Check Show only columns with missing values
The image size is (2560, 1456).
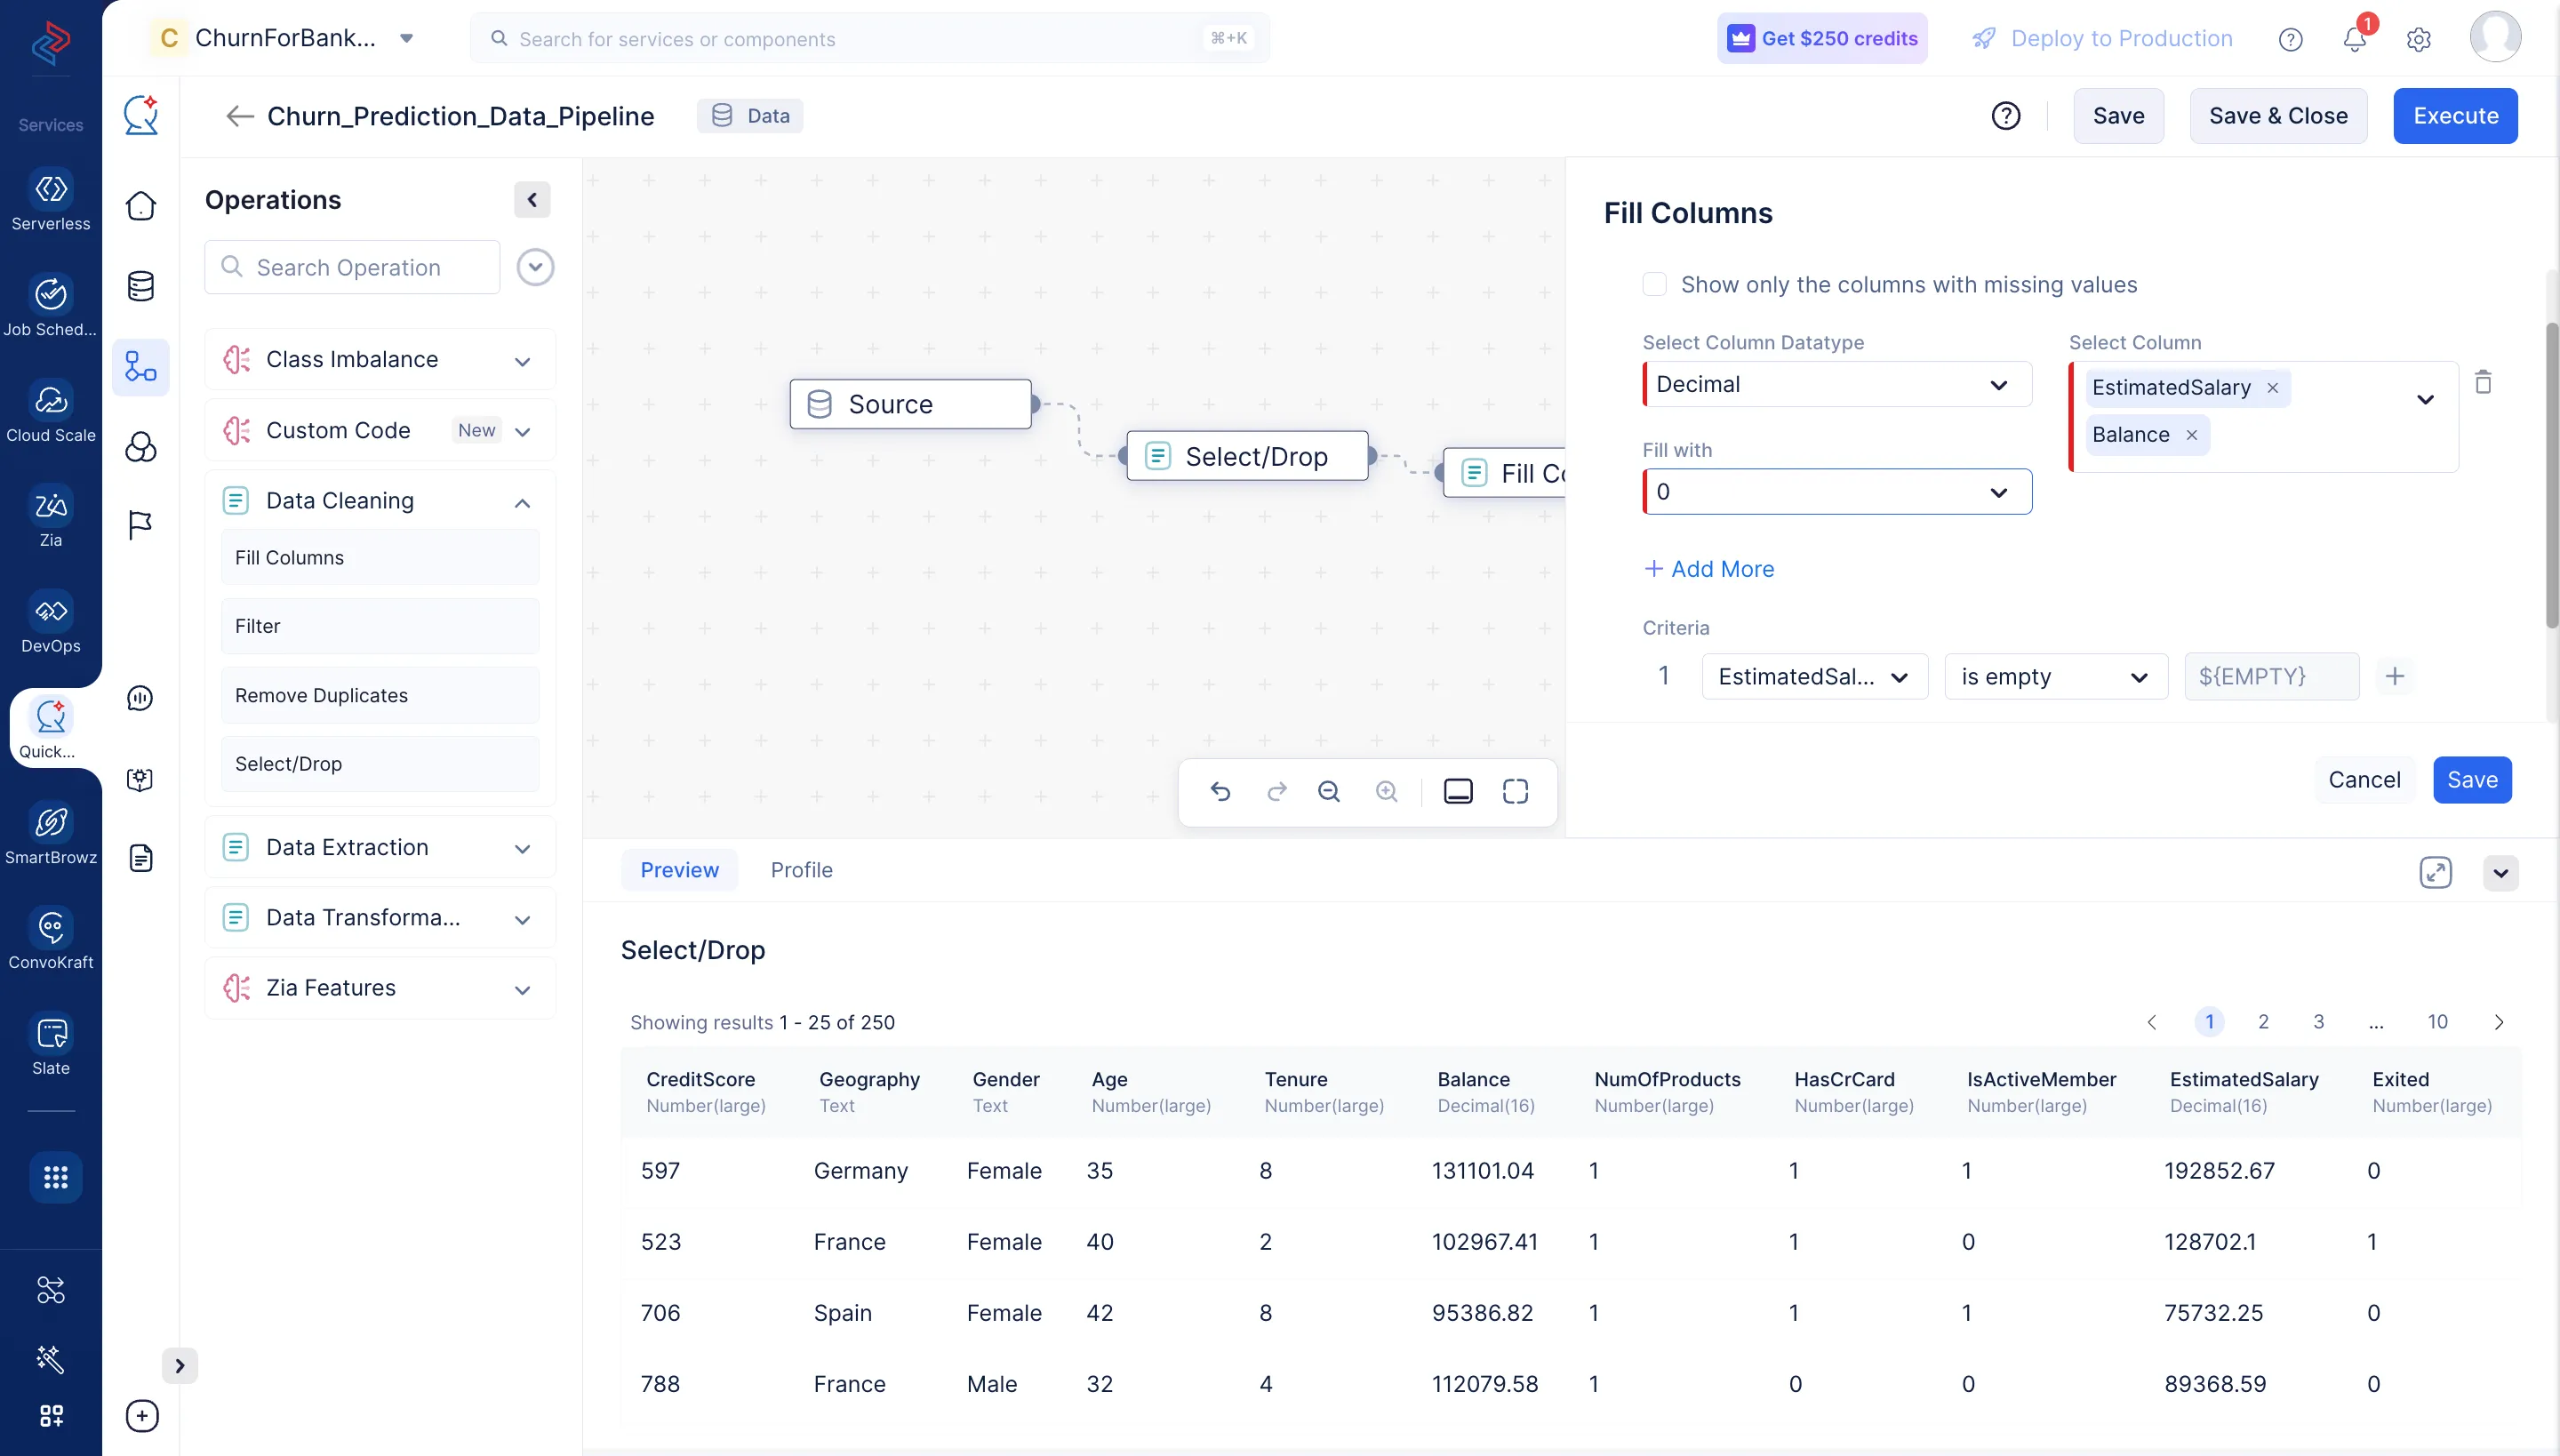tap(1655, 285)
